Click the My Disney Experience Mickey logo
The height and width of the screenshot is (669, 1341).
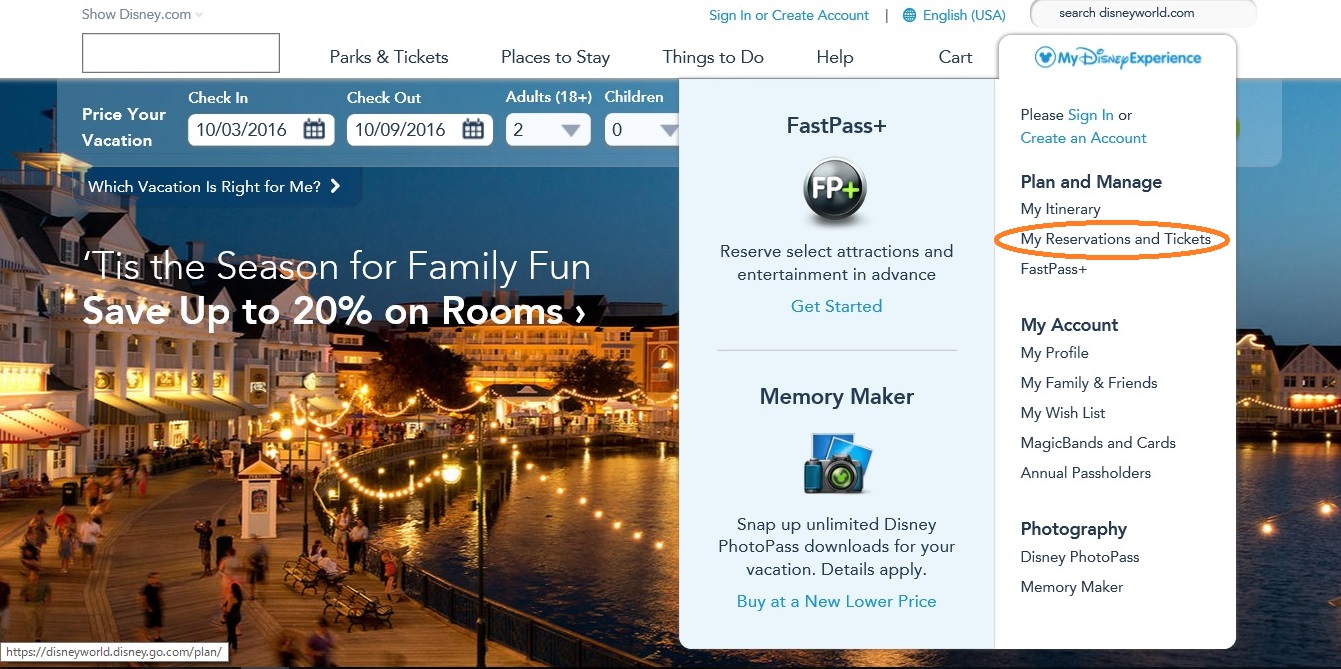pyautogui.click(x=1045, y=57)
